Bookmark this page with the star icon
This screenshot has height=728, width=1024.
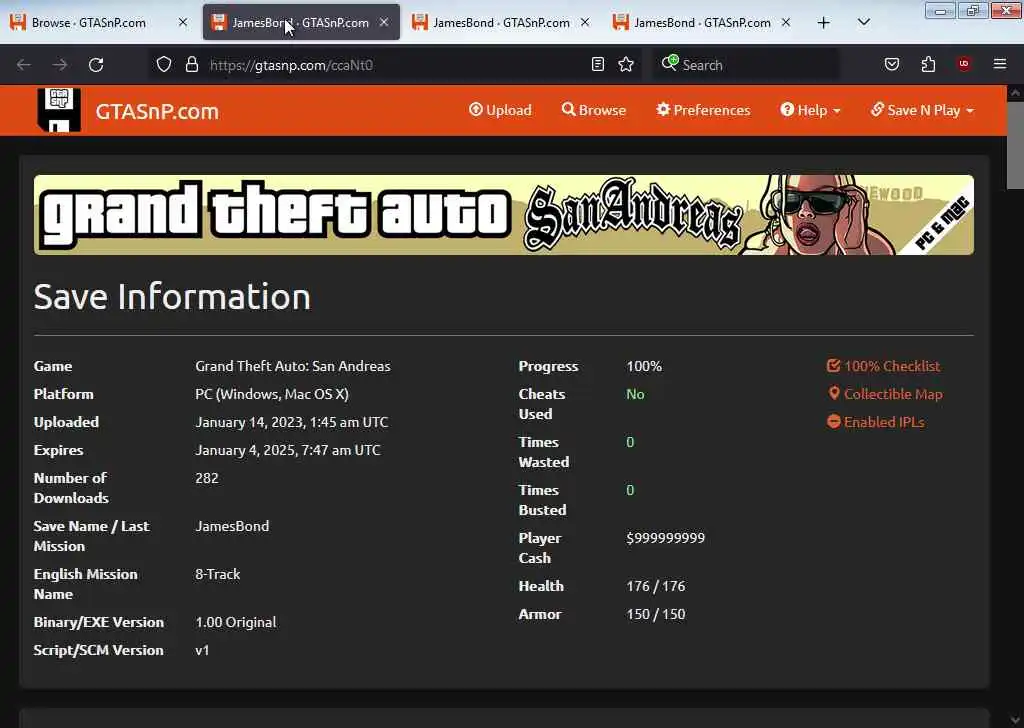626,64
